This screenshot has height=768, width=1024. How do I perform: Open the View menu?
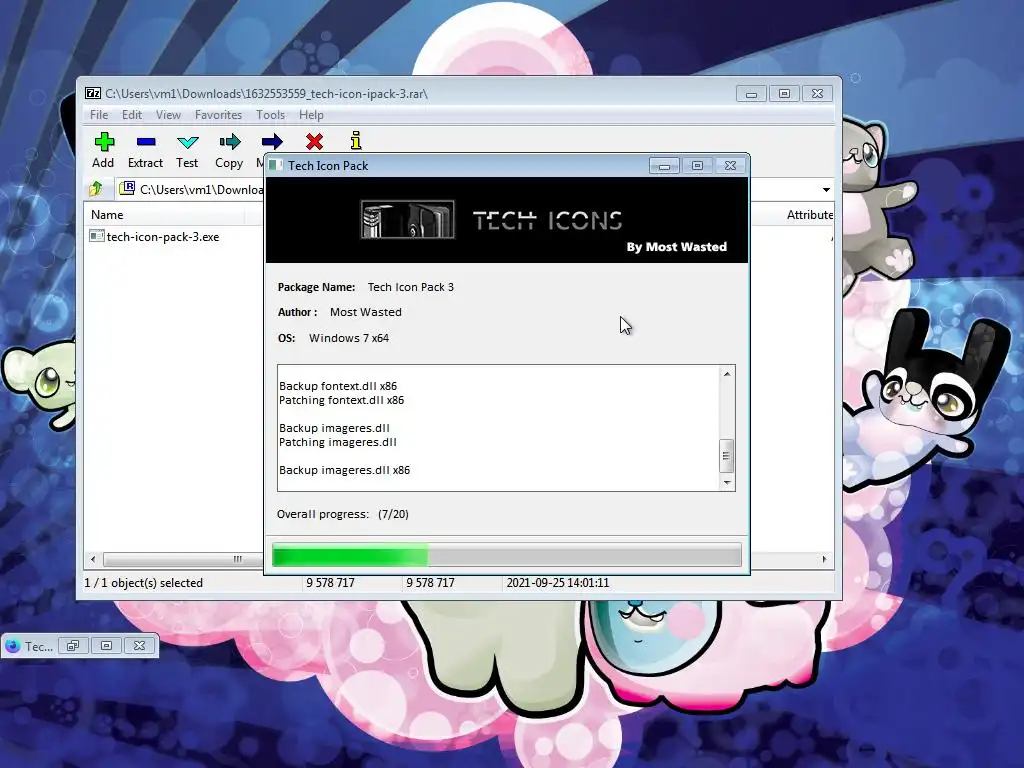(x=168, y=115)
